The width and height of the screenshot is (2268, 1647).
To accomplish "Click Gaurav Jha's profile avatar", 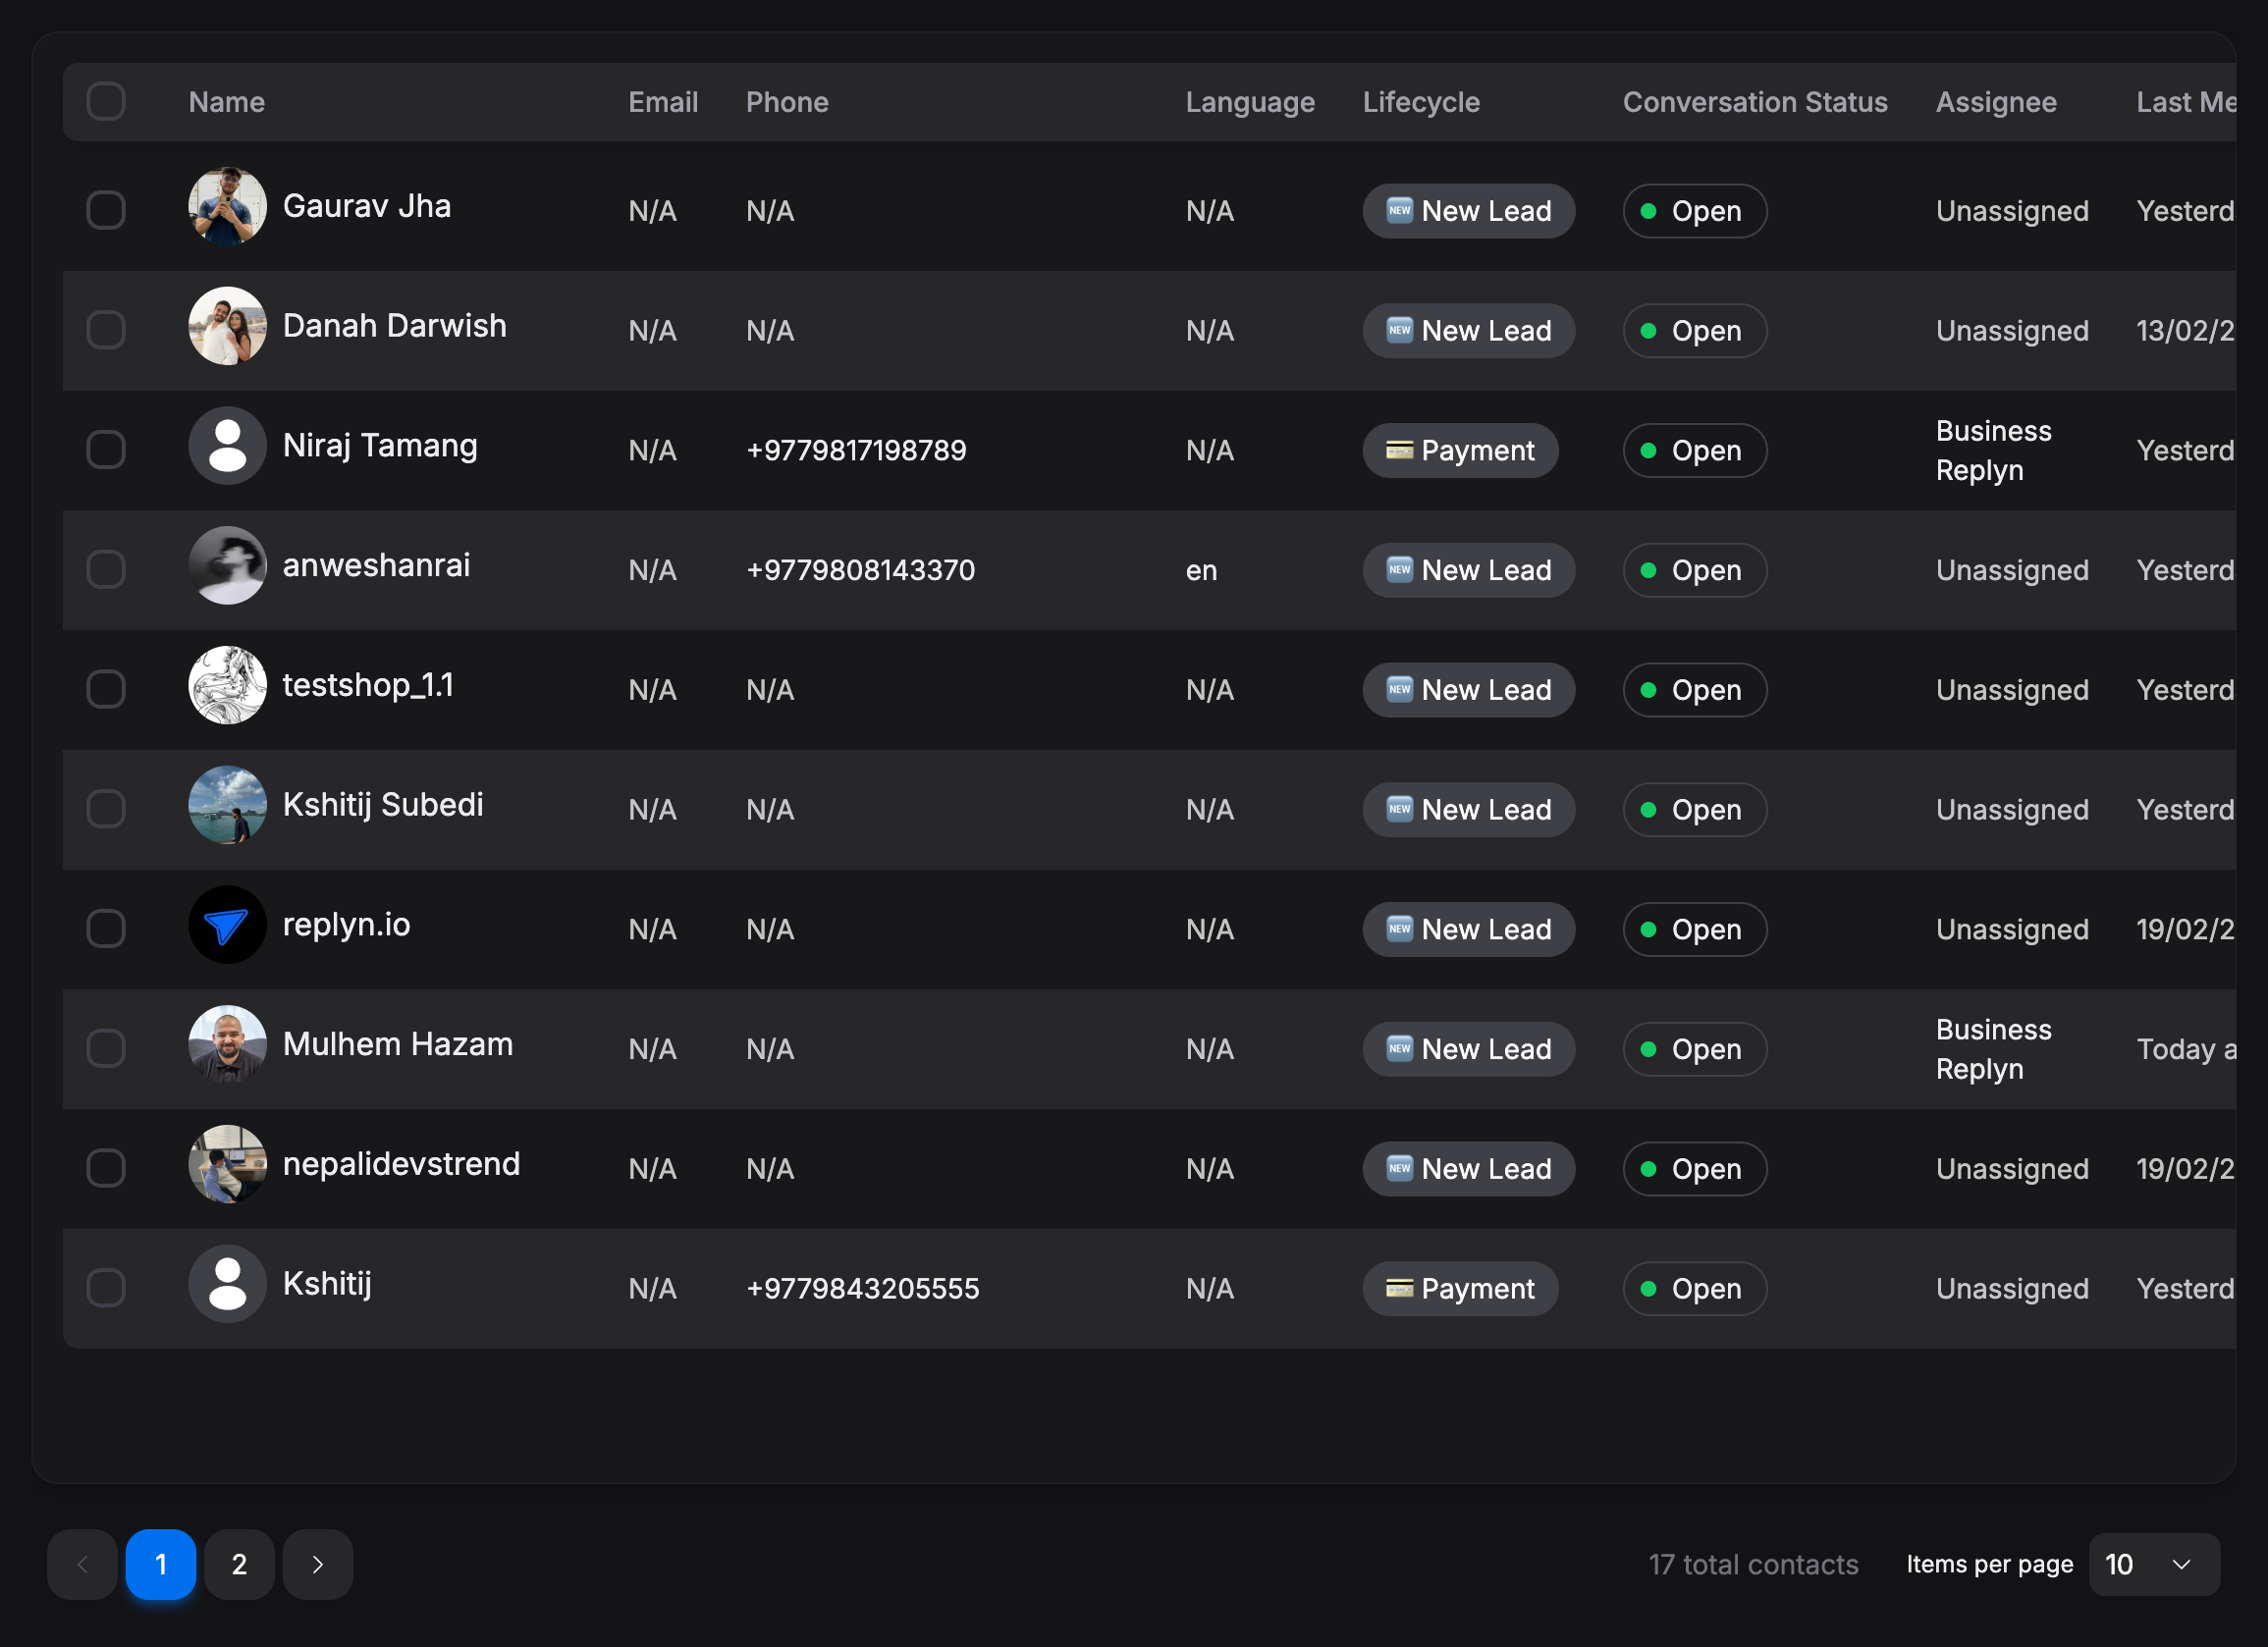I will click(x=227, y=206).
